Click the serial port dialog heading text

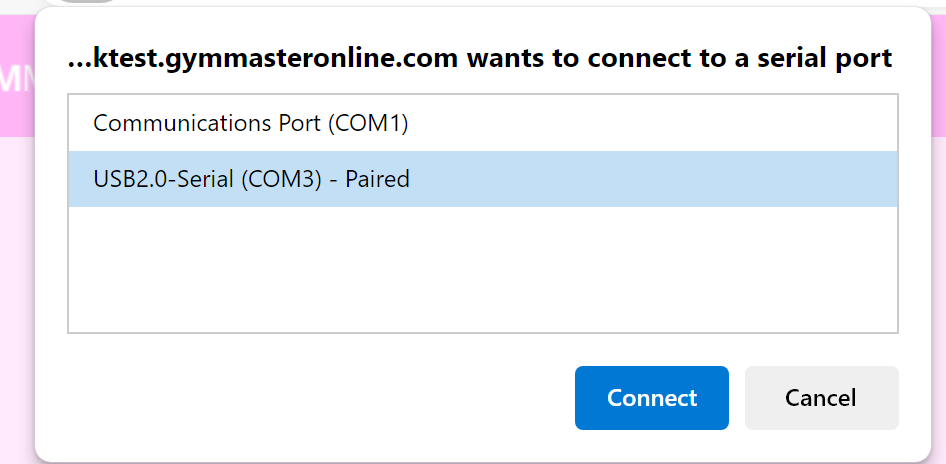click(x=479, y=59)
